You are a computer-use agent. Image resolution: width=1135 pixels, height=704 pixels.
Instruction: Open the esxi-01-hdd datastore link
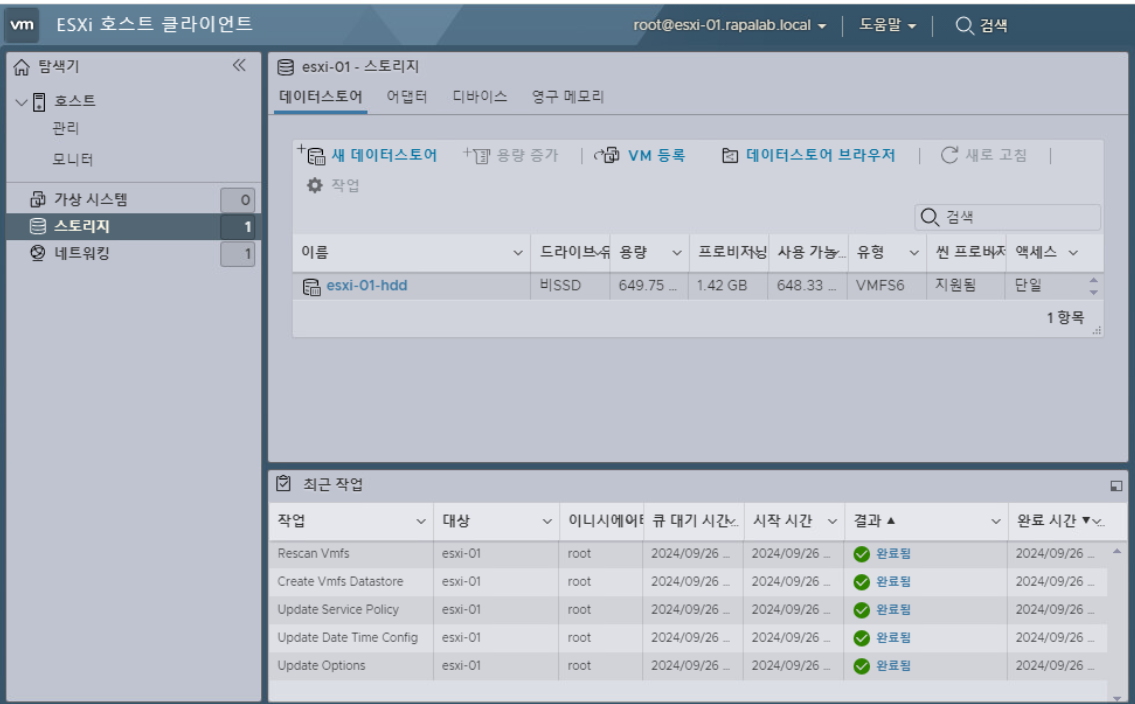pos(367,286)
